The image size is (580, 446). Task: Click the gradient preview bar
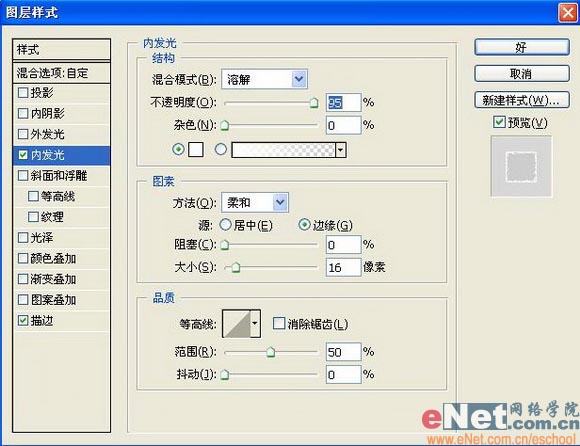point(283,150)
